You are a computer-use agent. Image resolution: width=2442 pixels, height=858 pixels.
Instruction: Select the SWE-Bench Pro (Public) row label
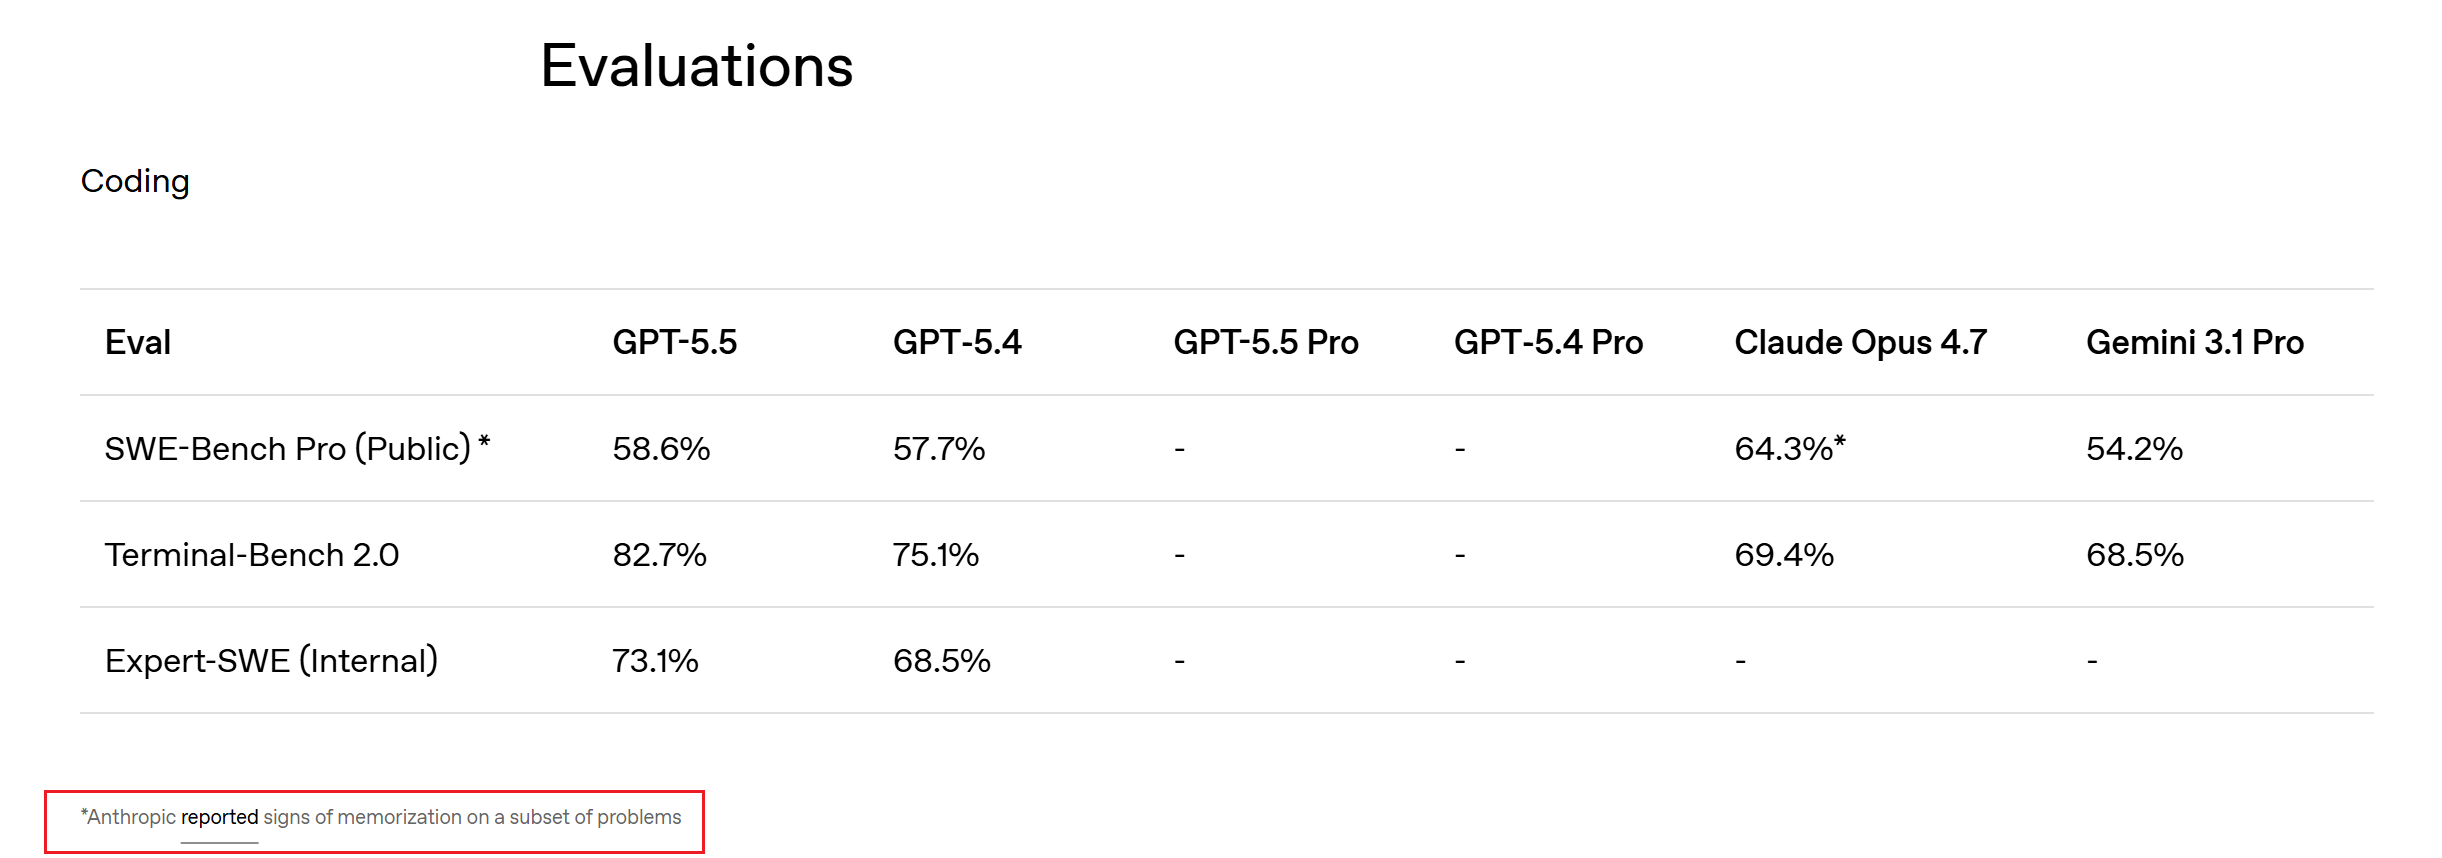297,448
